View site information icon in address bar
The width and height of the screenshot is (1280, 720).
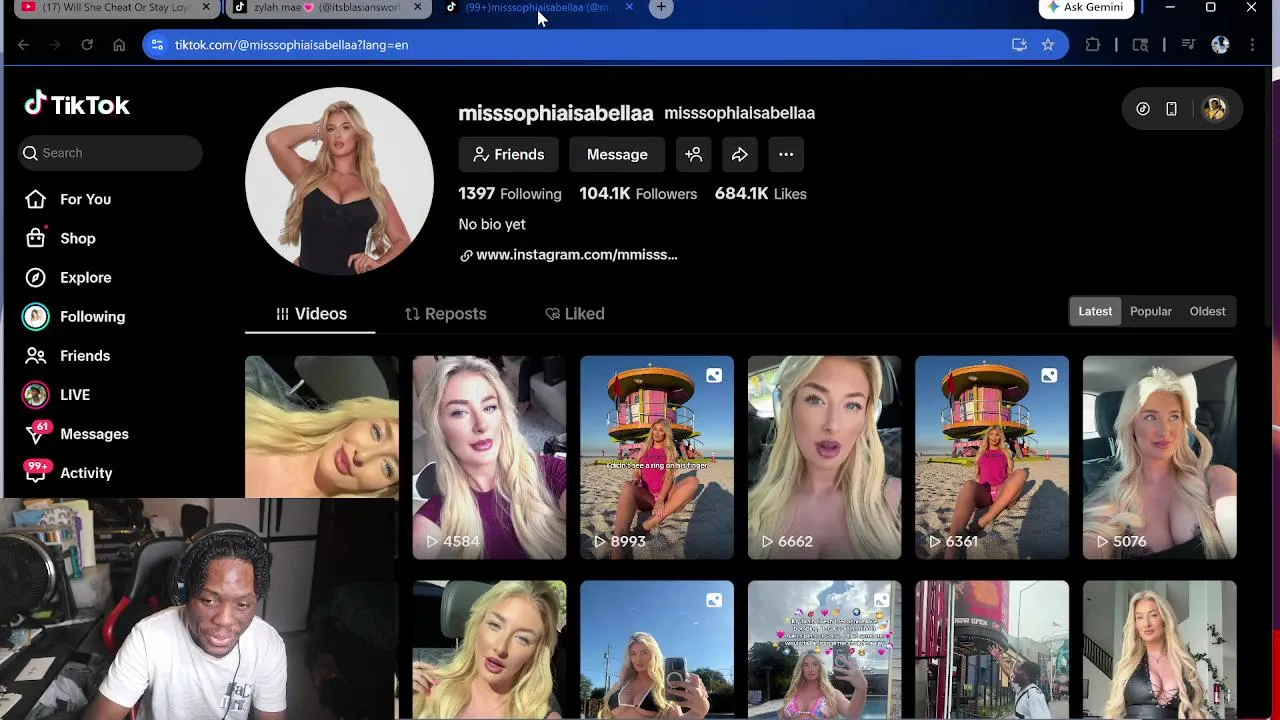pos(157,45)
